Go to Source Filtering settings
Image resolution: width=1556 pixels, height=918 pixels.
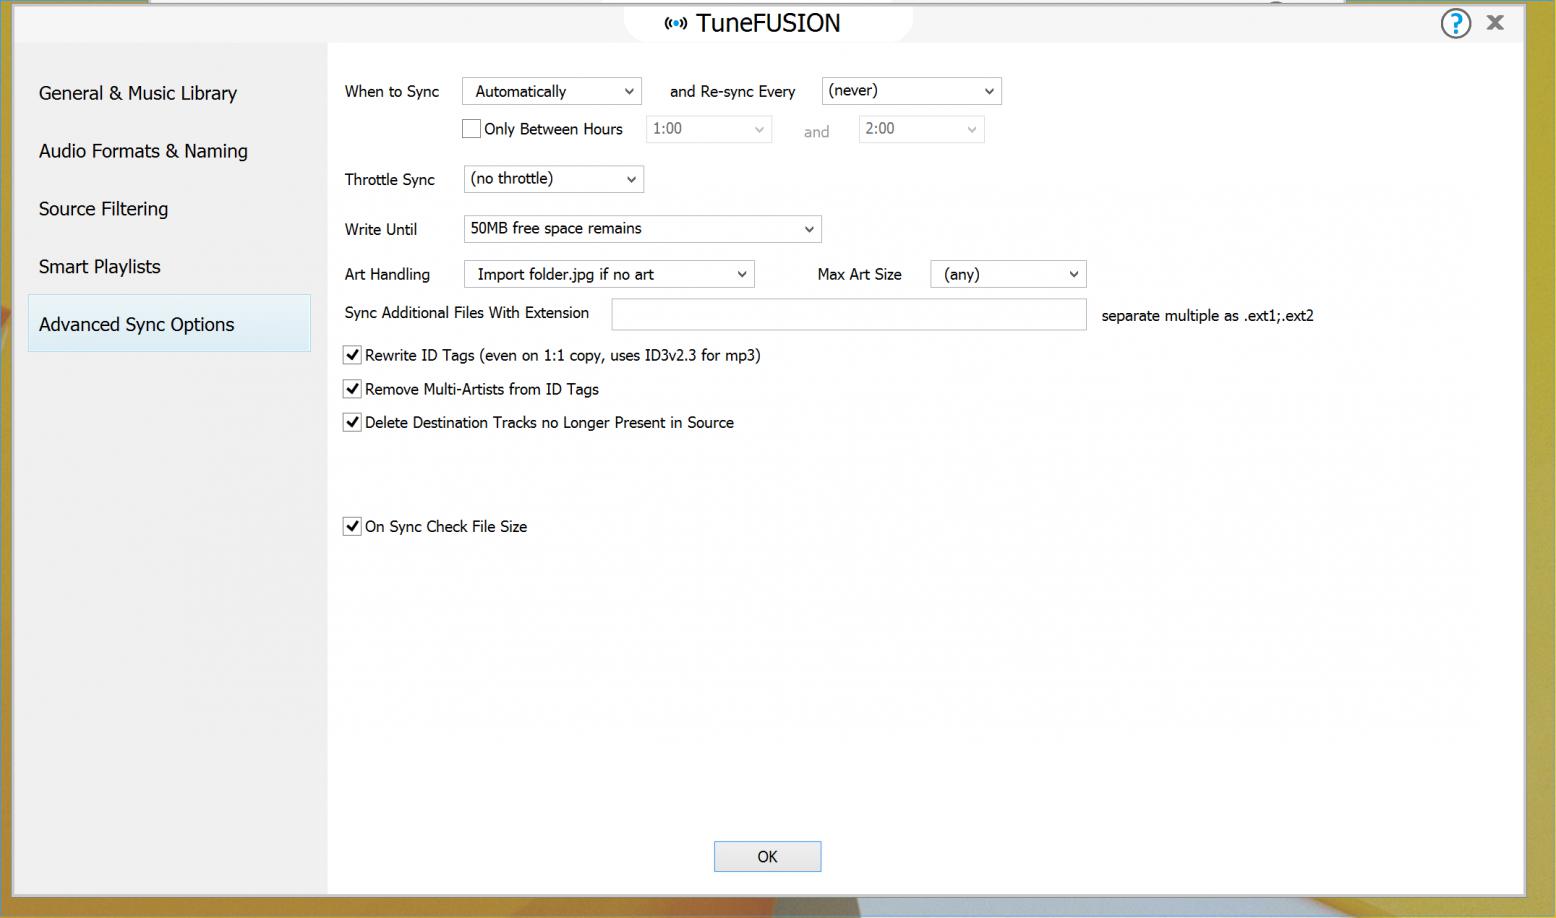pyautogui.click(x=104, y=209)
